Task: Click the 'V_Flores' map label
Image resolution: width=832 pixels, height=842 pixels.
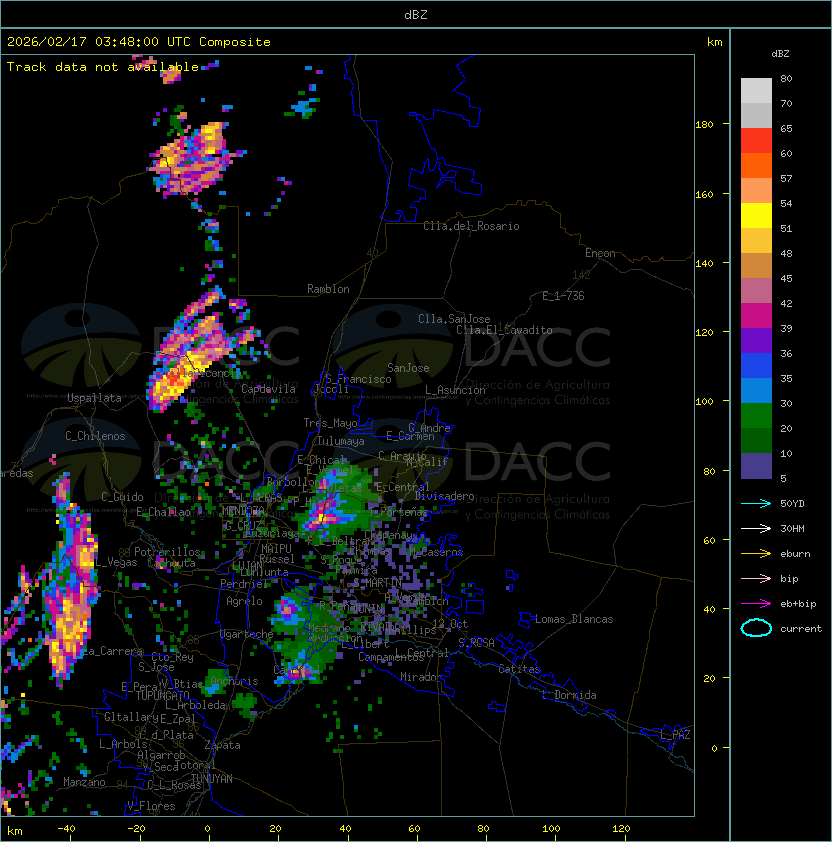Action: tap(151, 806)
